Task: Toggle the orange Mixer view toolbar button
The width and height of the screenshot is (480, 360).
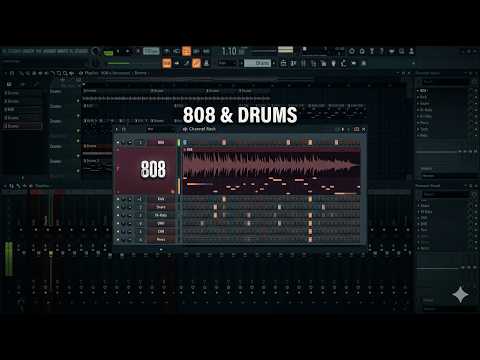Action: [196, 63]
